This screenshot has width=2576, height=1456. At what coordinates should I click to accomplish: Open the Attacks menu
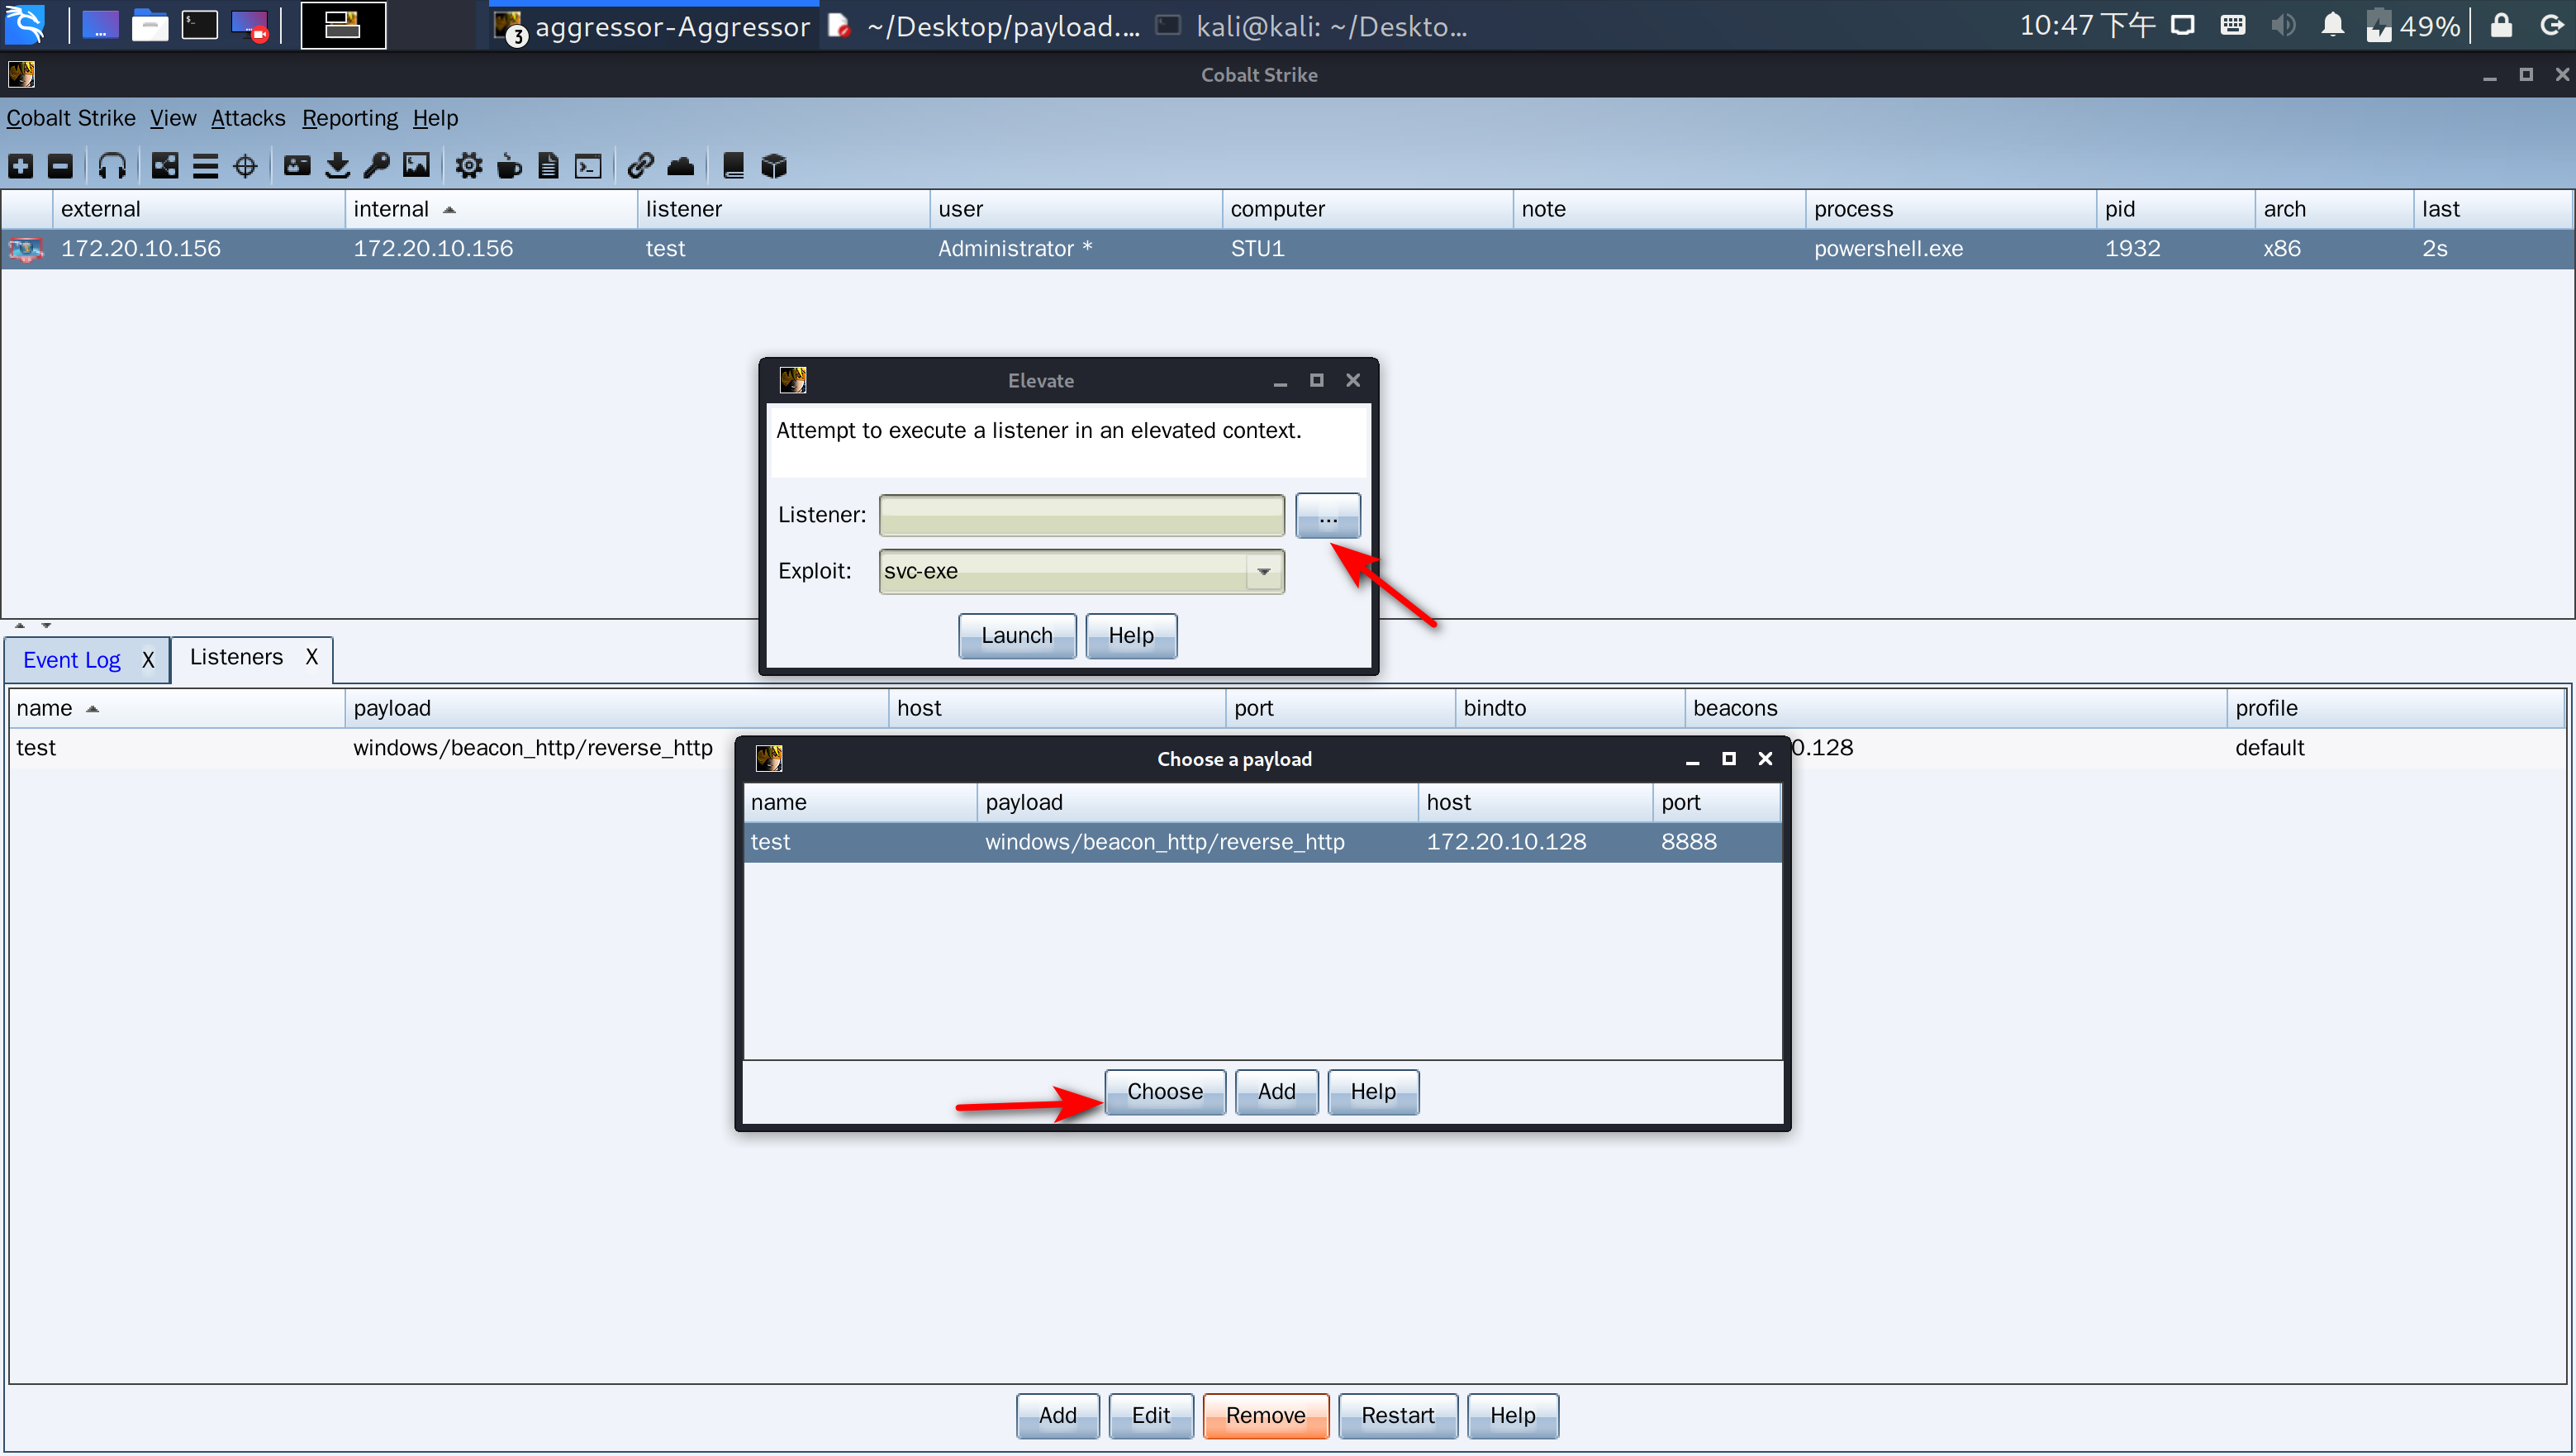pos(248,118)
